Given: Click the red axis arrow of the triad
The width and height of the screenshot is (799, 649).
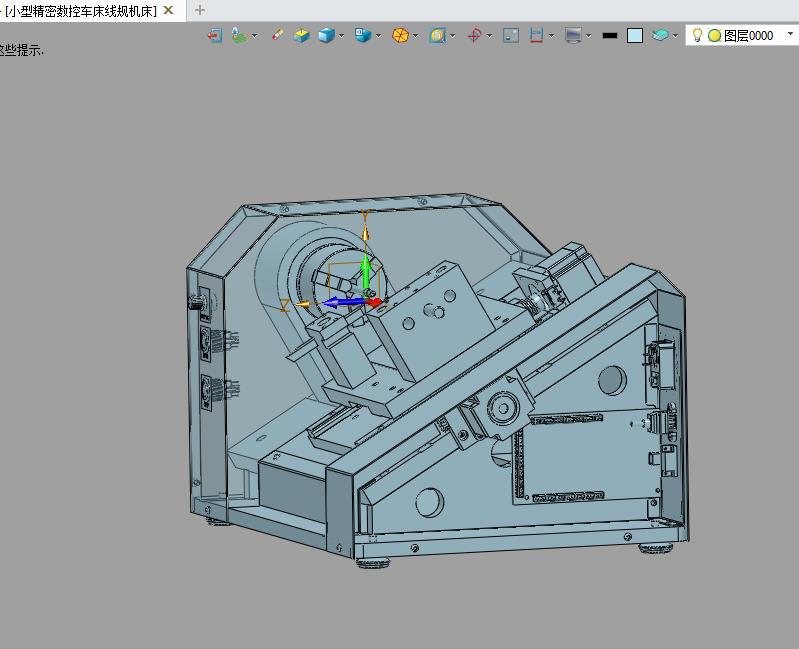Looking at the screenshot, I should coord(374,303).
